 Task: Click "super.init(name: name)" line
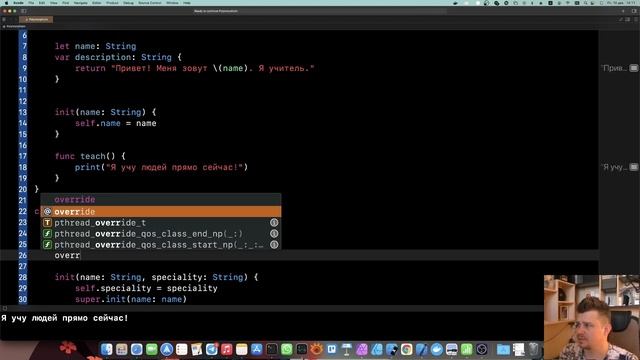(x=131, y=299)
